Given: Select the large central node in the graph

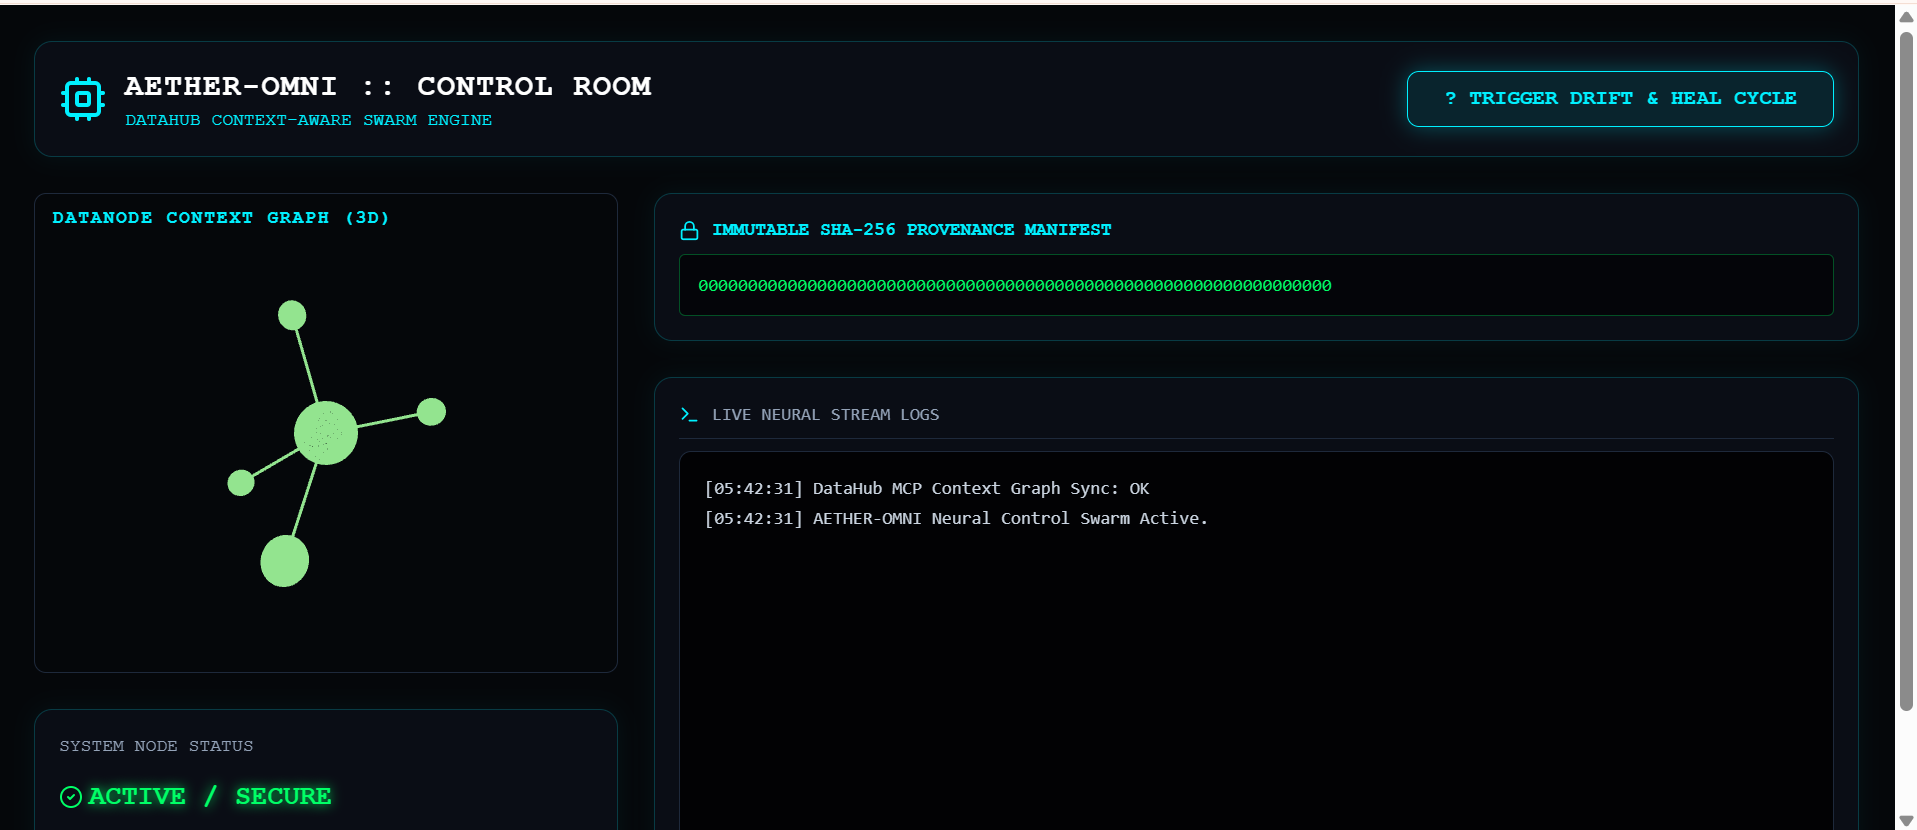Looking at the screenshot, I should tap(326, 433).
